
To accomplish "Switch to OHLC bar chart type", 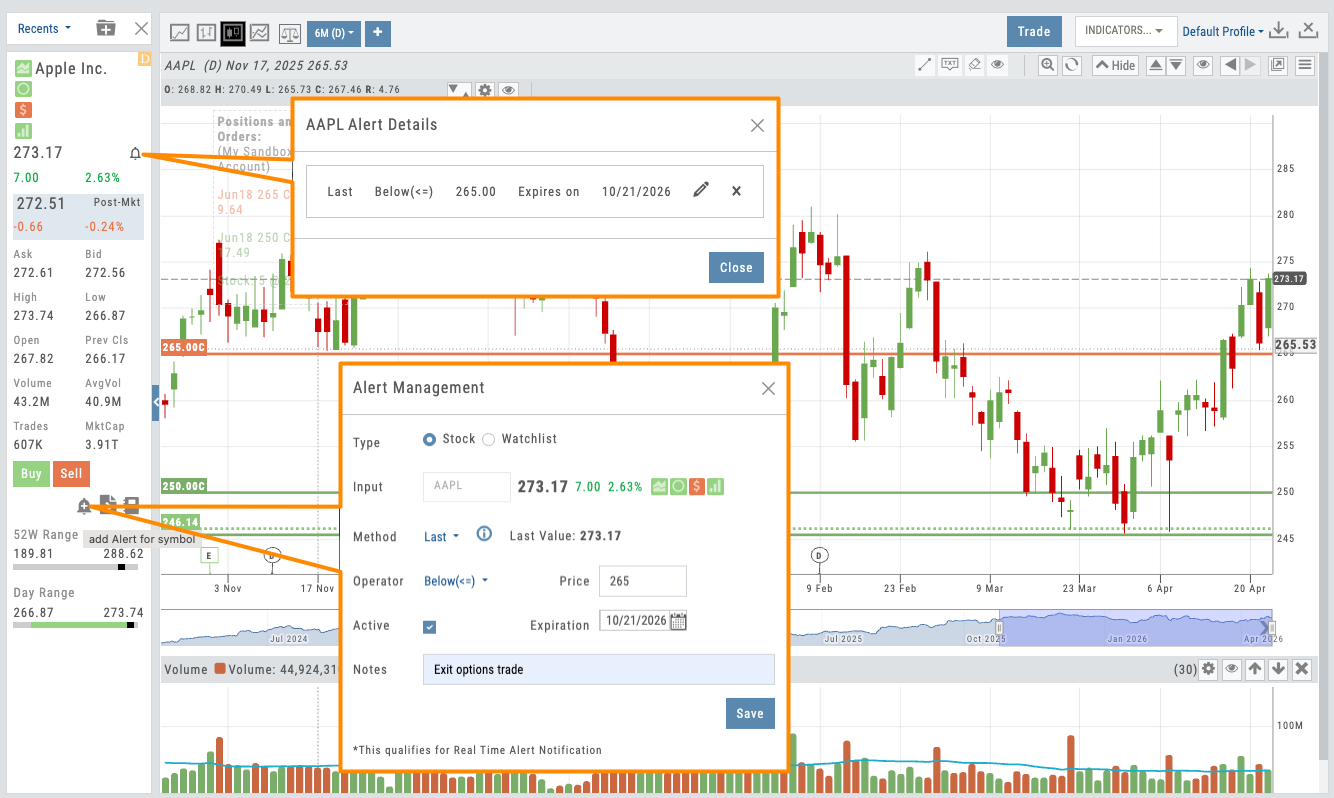I will tap(208, 33).
